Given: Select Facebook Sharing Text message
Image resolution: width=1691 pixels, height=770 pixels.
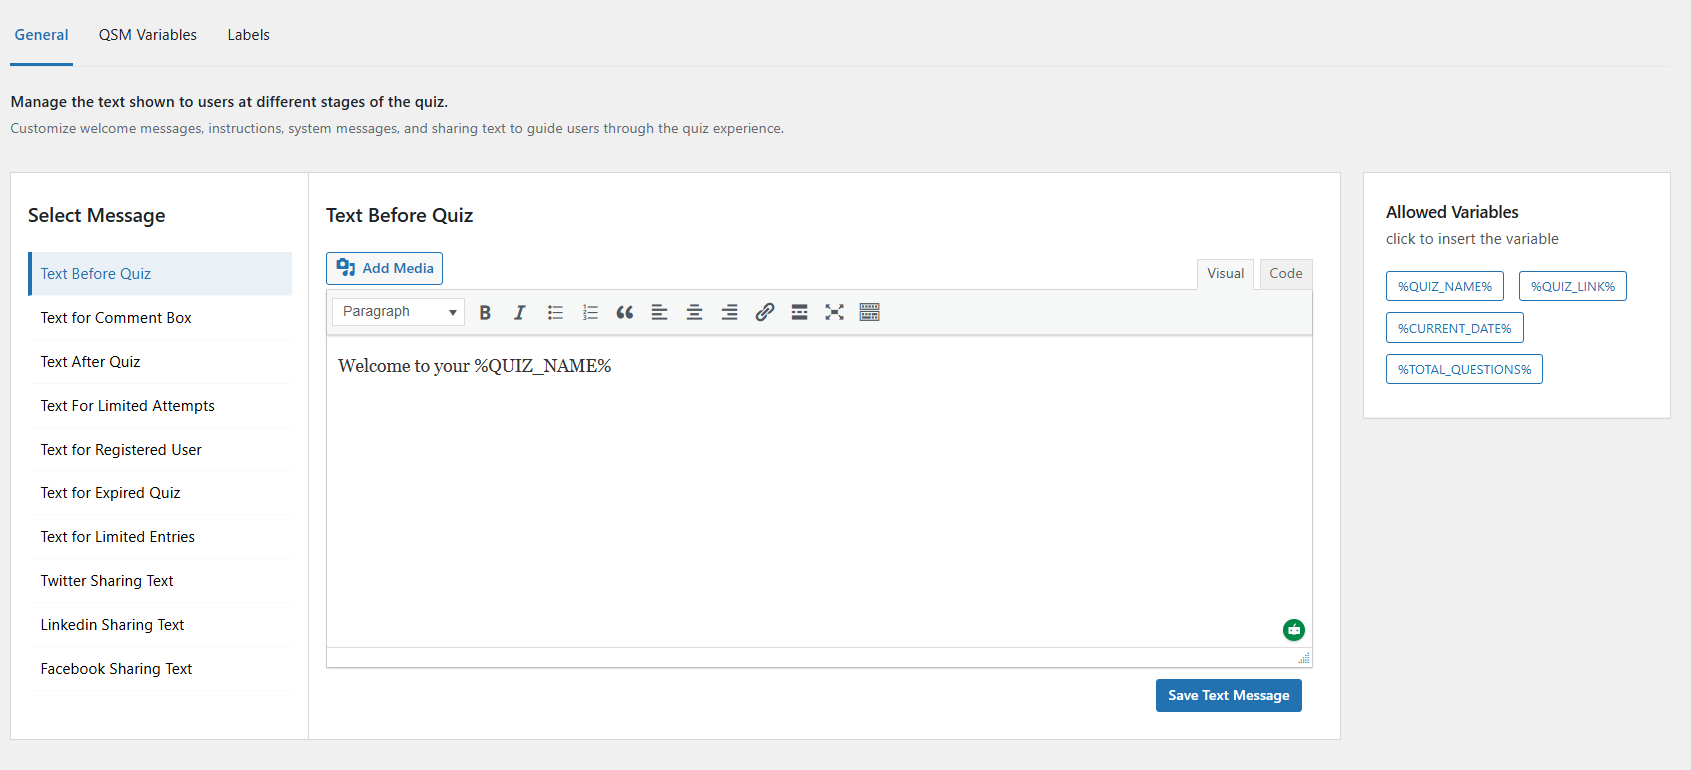Looking at the screenshot, I should click(x=160, y=669).
